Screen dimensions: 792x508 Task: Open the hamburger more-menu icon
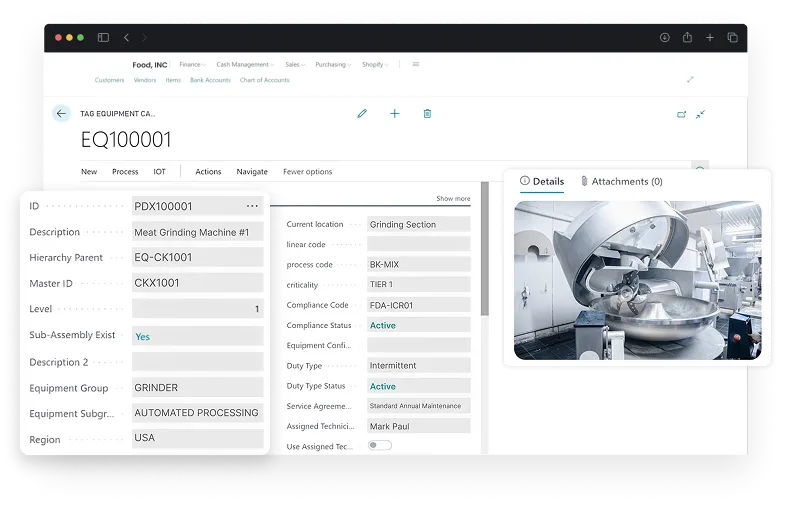point(416,64)
